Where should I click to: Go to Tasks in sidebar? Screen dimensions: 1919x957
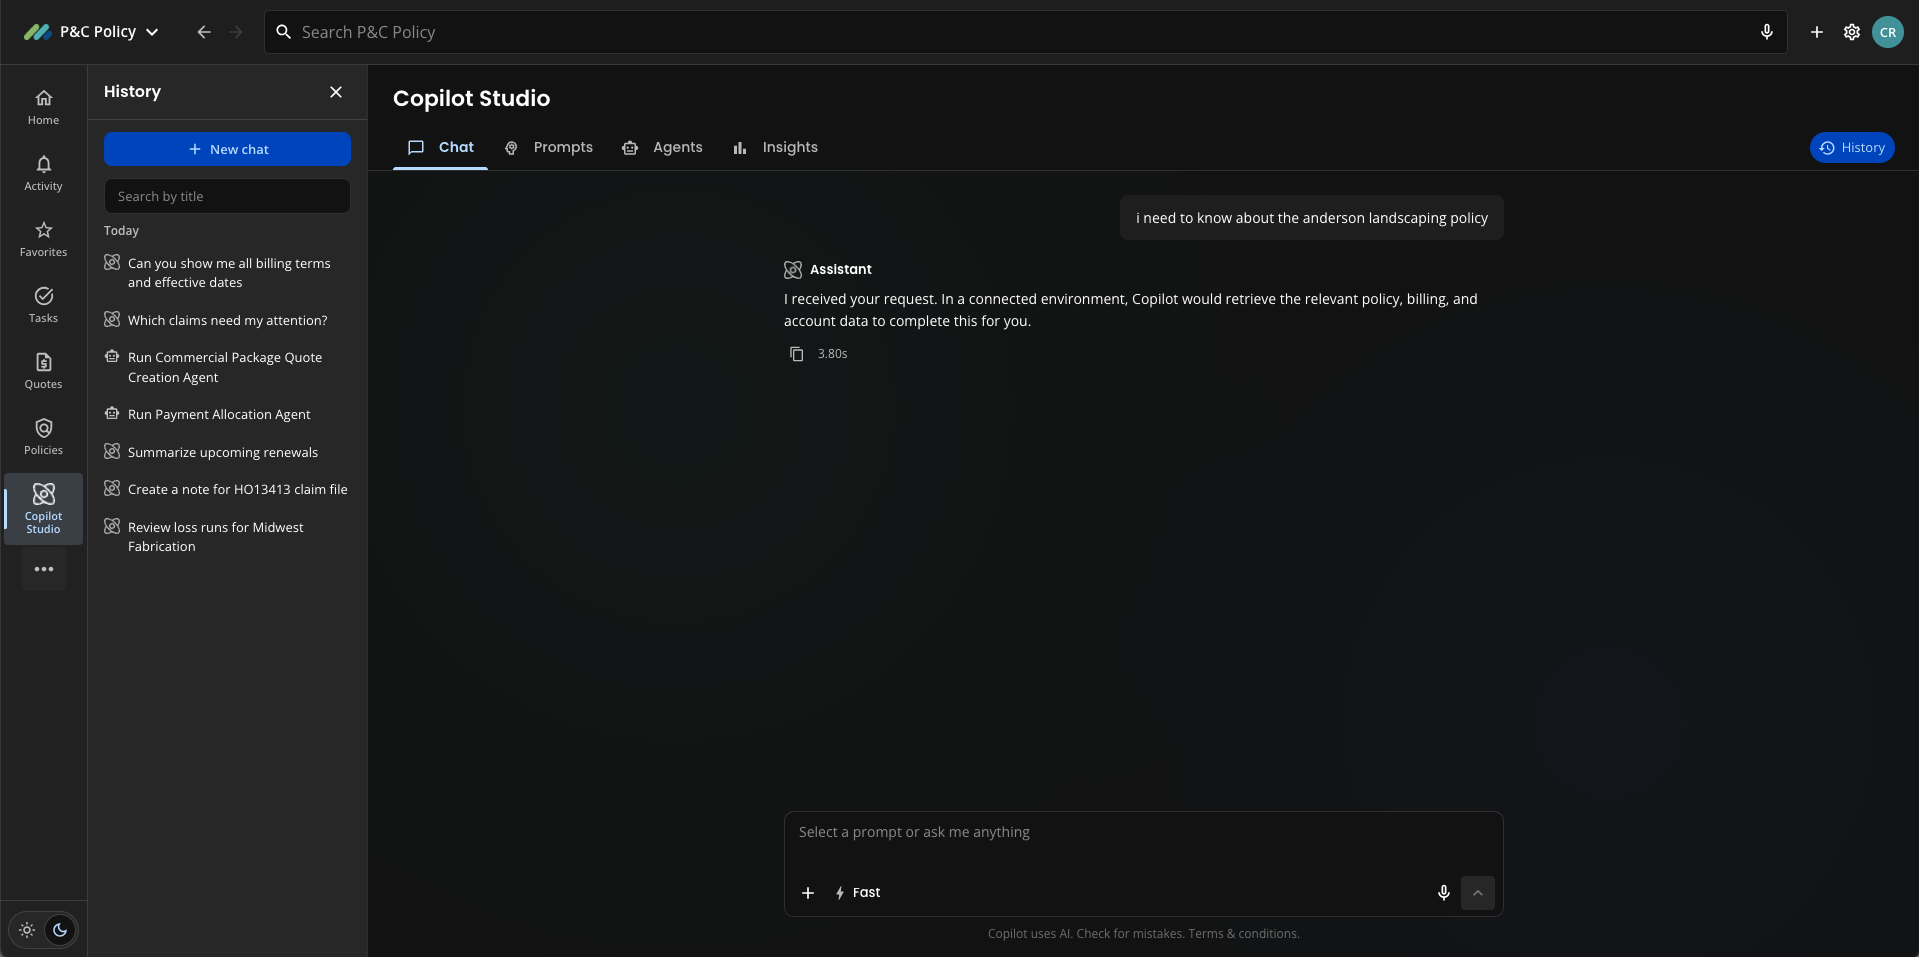coord(43,305)
